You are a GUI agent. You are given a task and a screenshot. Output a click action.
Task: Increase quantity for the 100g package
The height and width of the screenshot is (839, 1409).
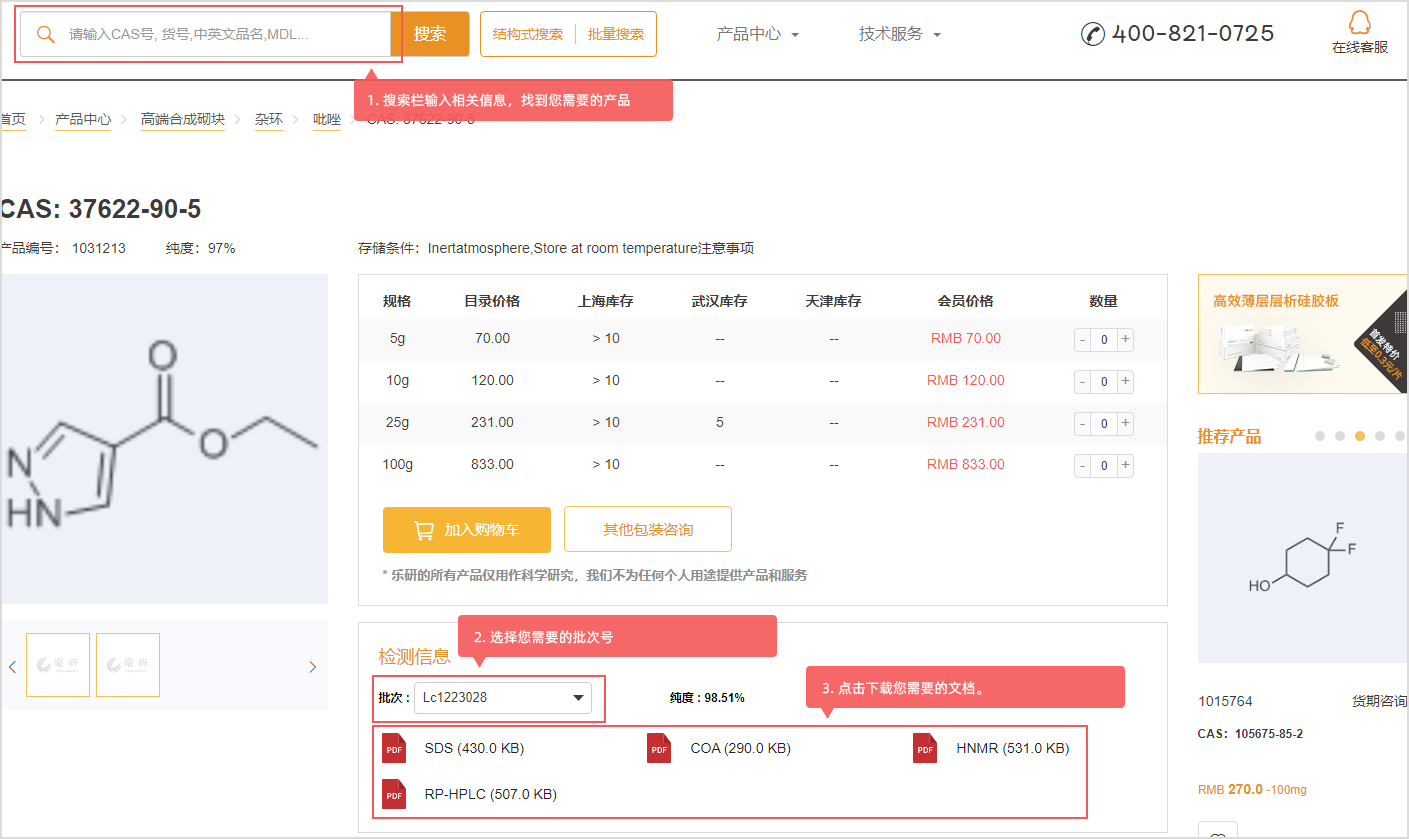tap(1125, 465)
